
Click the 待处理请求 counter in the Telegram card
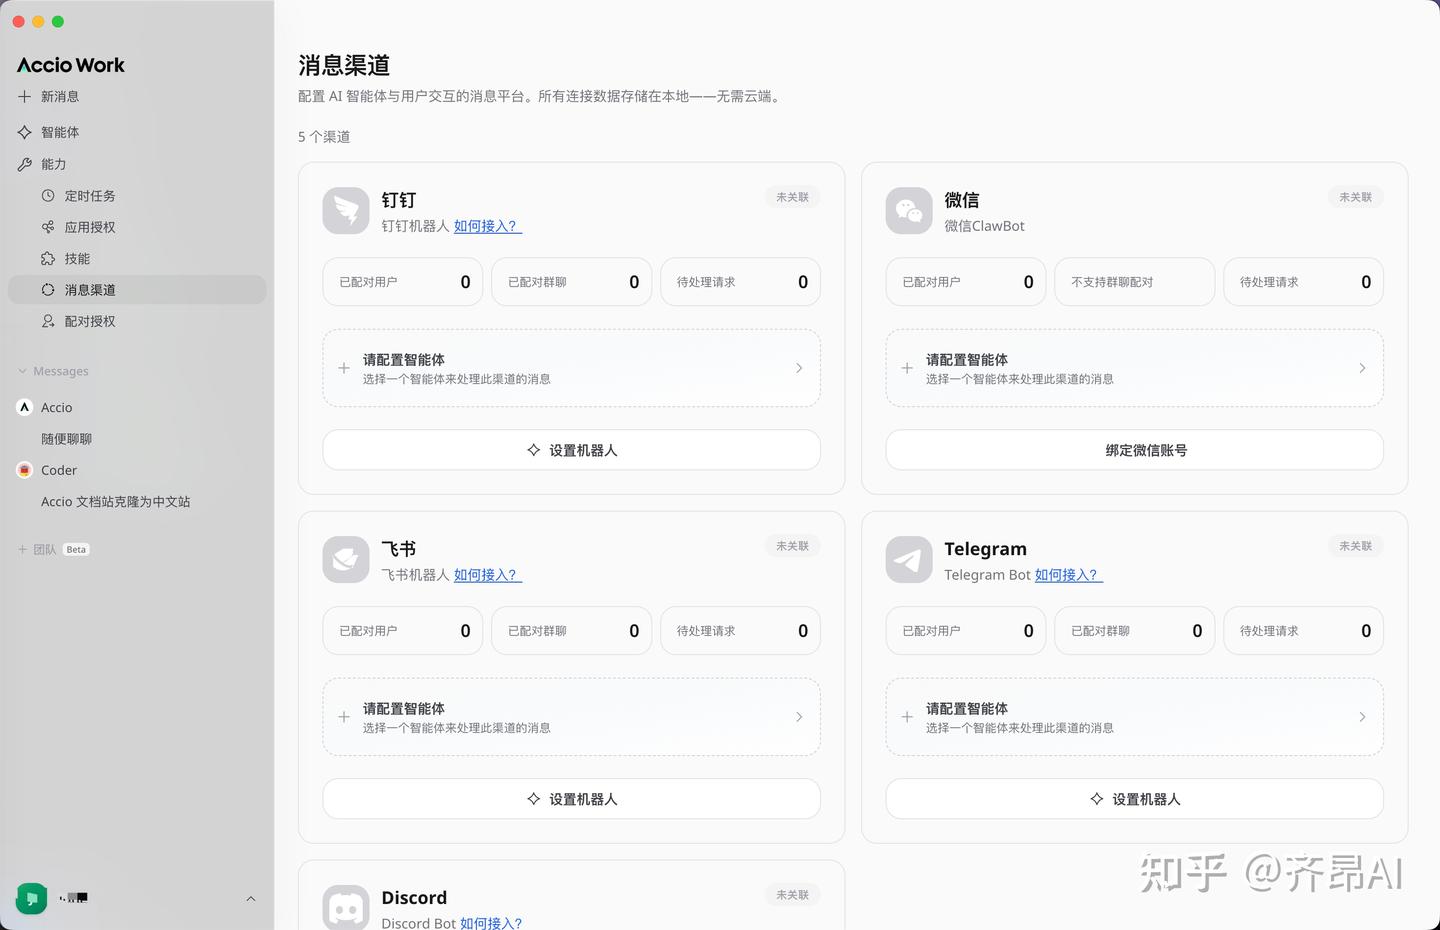[1304, 631]
